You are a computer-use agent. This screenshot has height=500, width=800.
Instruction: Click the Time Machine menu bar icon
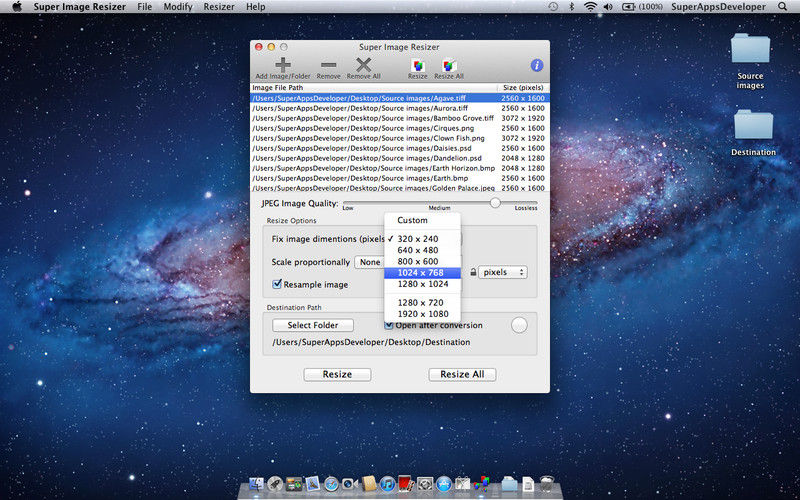pos(553,7)
